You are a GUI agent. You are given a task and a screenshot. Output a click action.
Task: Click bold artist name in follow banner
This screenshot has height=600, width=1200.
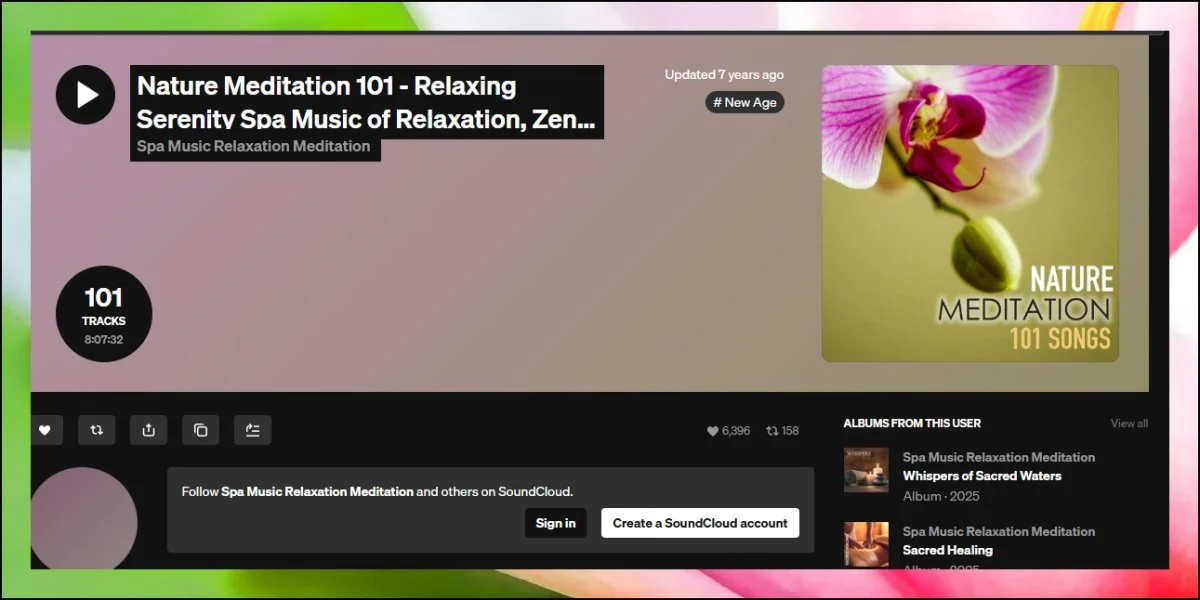[x=317, y=492]
